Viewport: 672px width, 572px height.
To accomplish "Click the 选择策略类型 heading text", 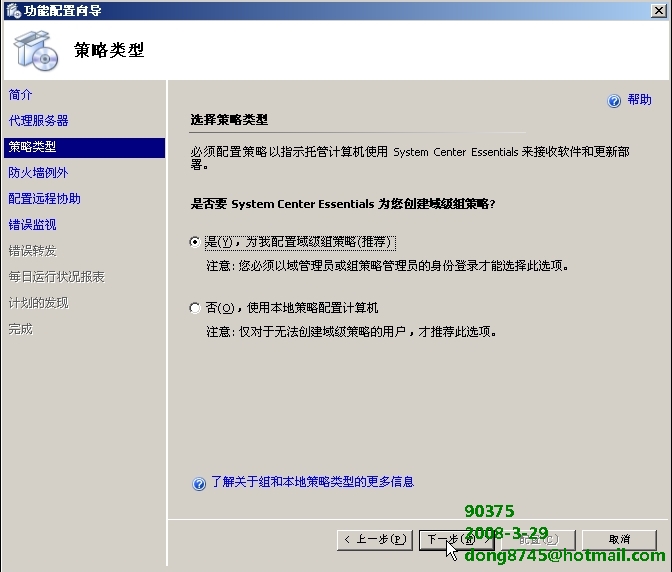I will point(229,120).
